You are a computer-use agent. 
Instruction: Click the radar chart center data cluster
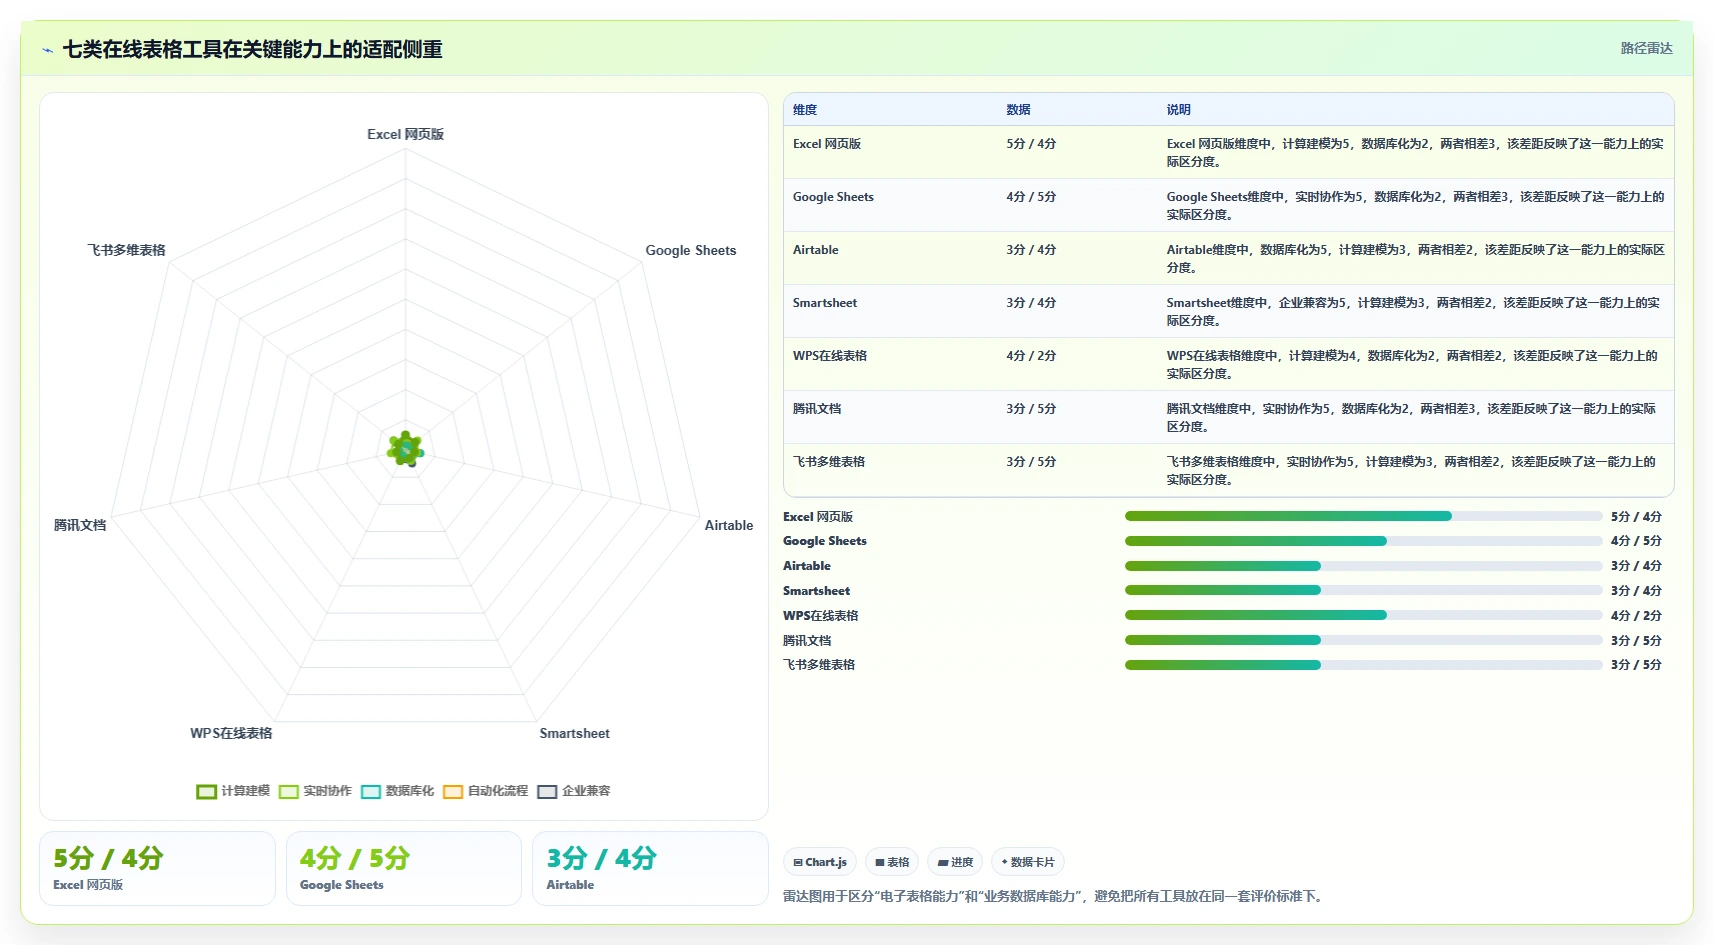(x=405, y=450)
